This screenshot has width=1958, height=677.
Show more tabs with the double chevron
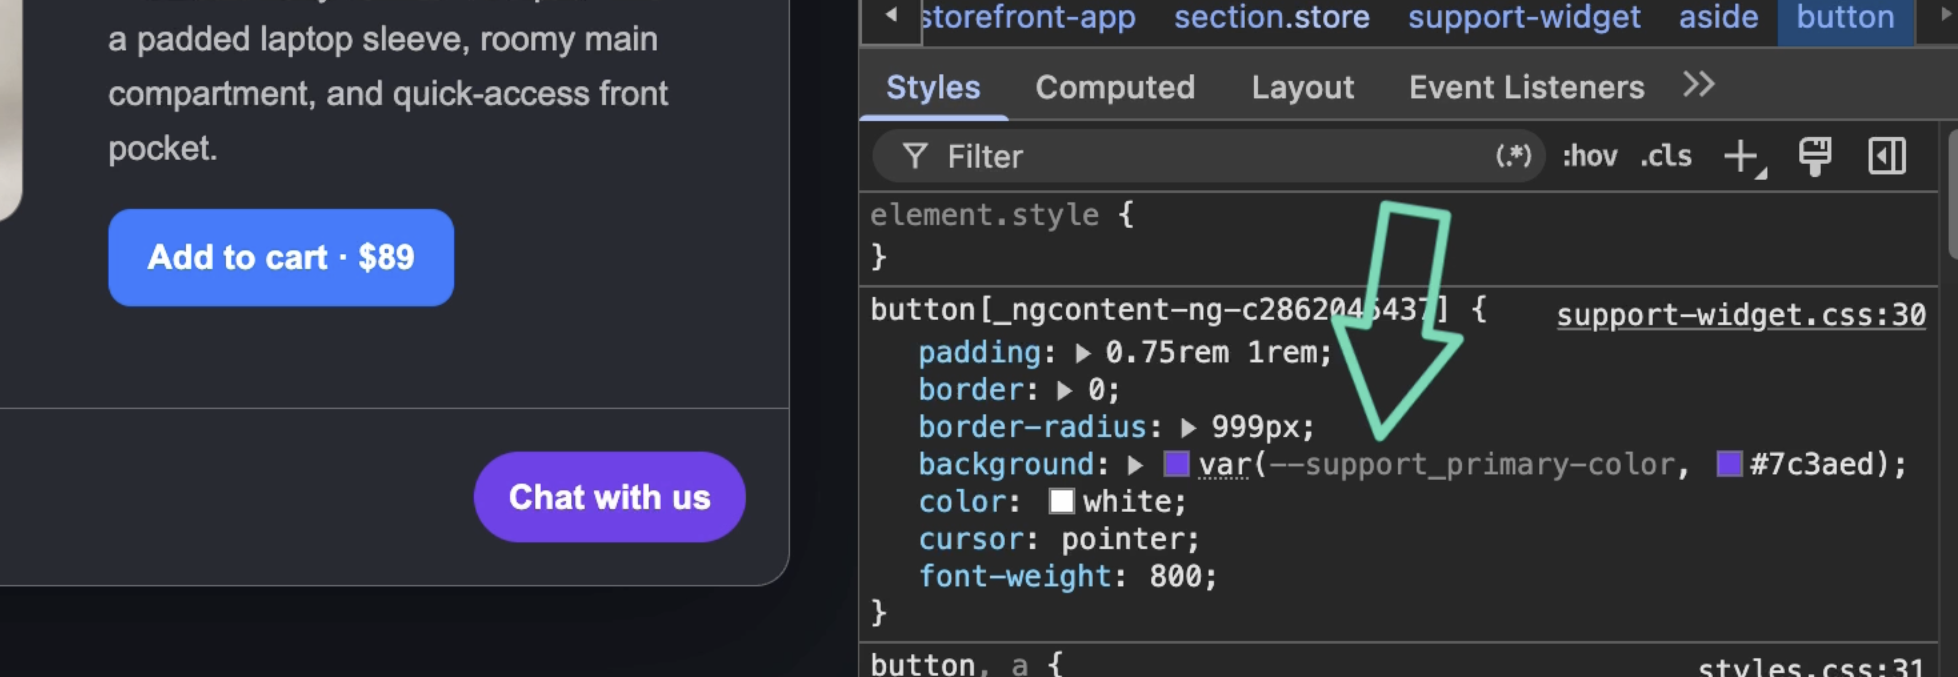[1698, 85]
